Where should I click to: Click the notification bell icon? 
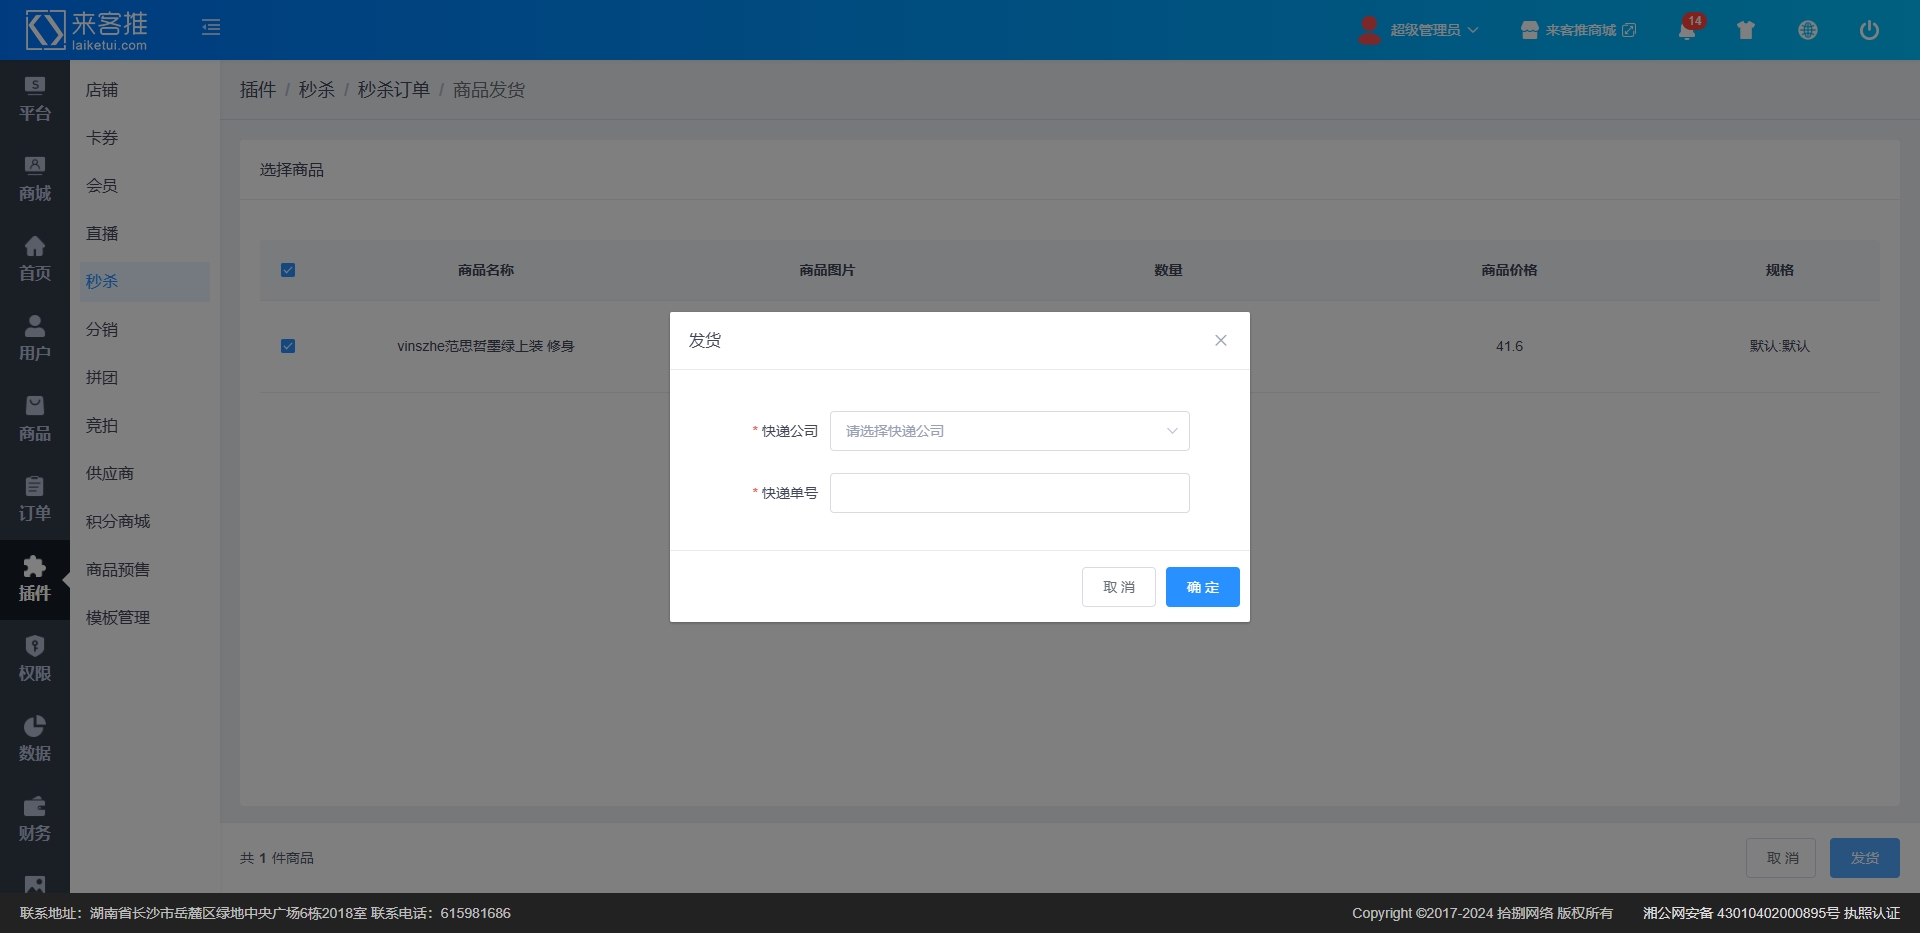click(x=1687, y=30)
